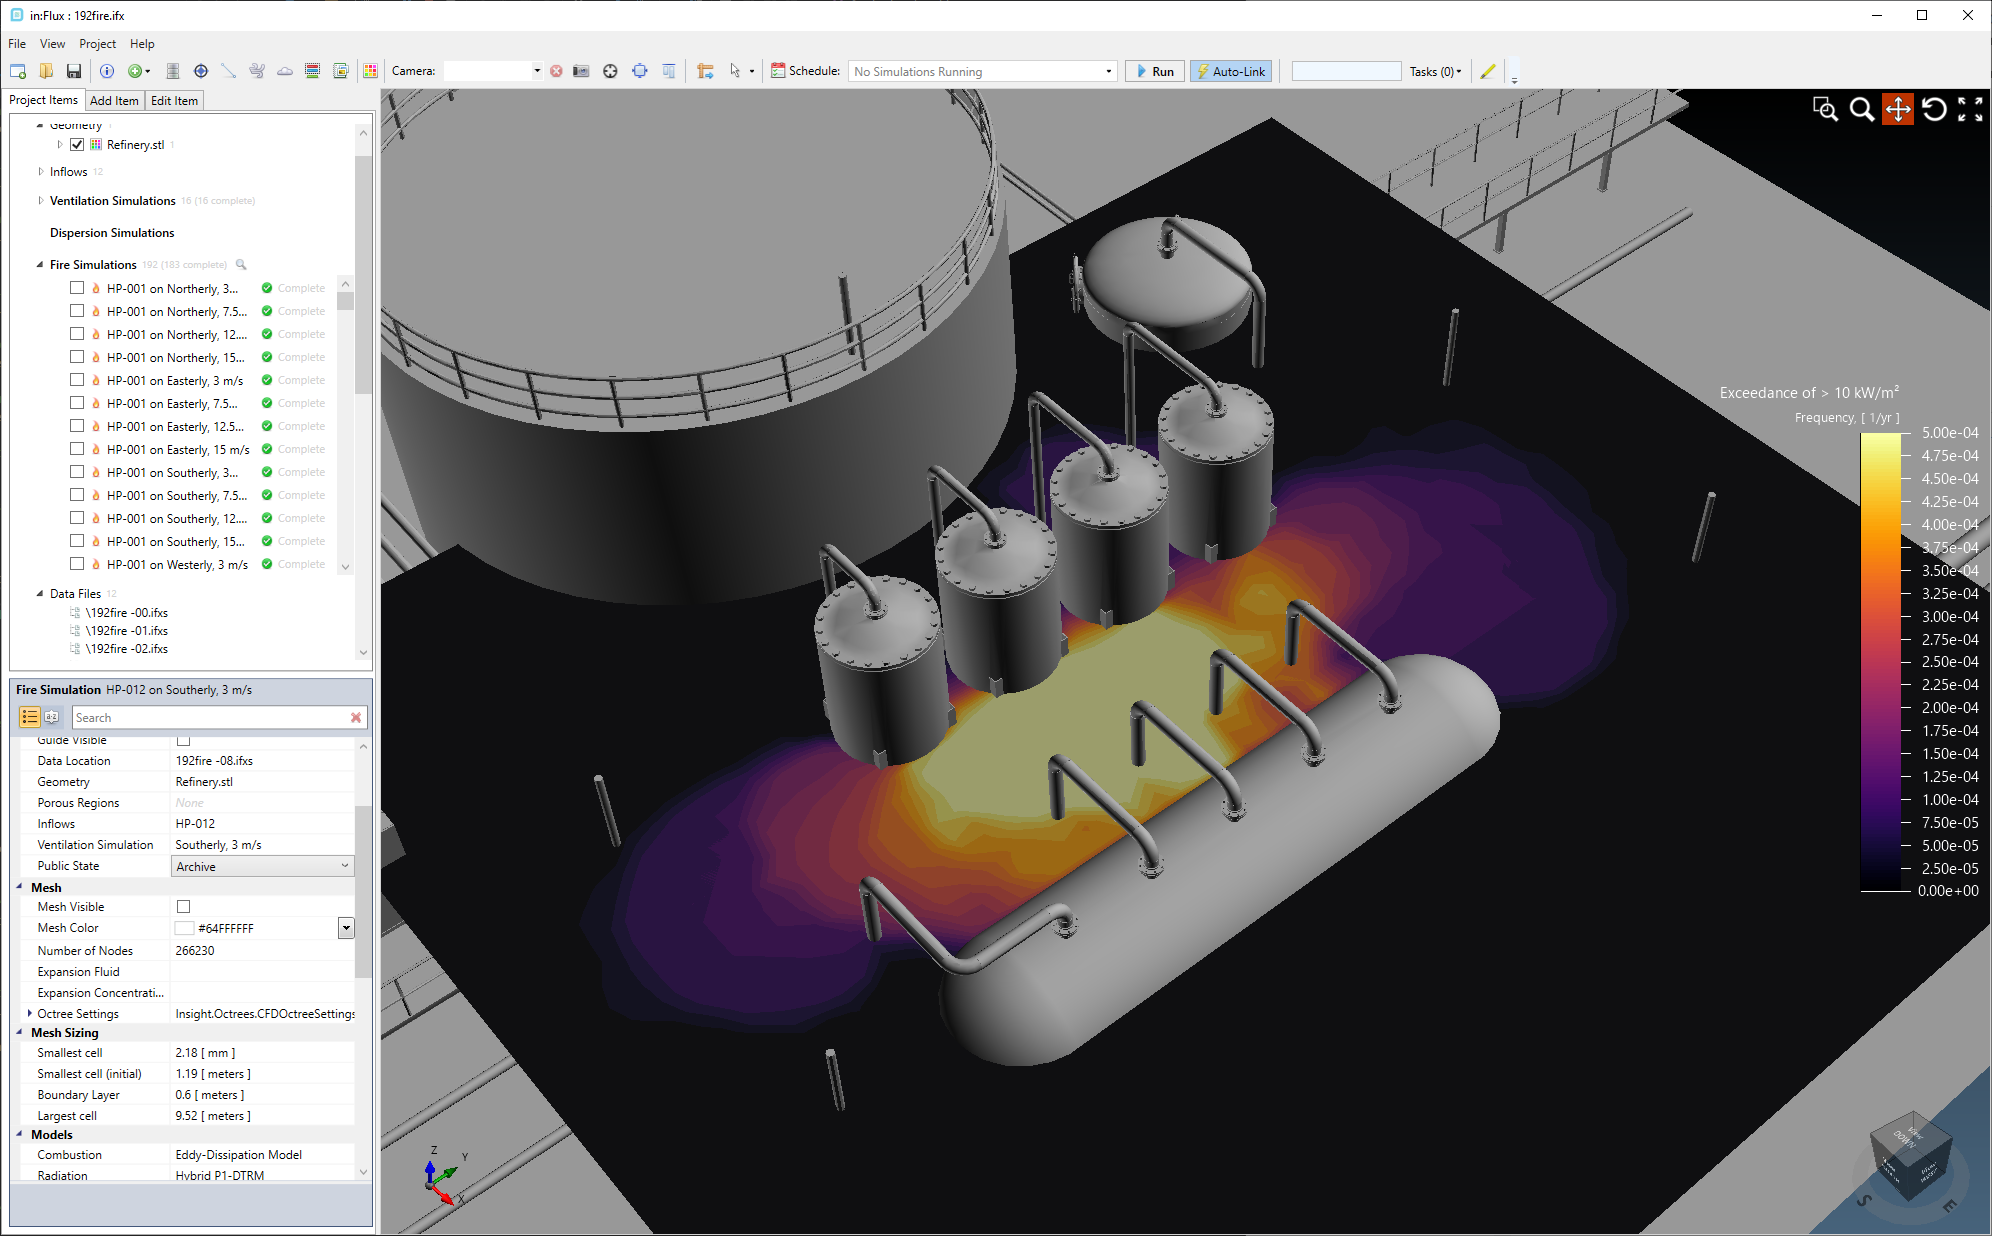Open the Mesh Color swatch dropdown
Screen dimensions: 1992x1236
(346, 928)
